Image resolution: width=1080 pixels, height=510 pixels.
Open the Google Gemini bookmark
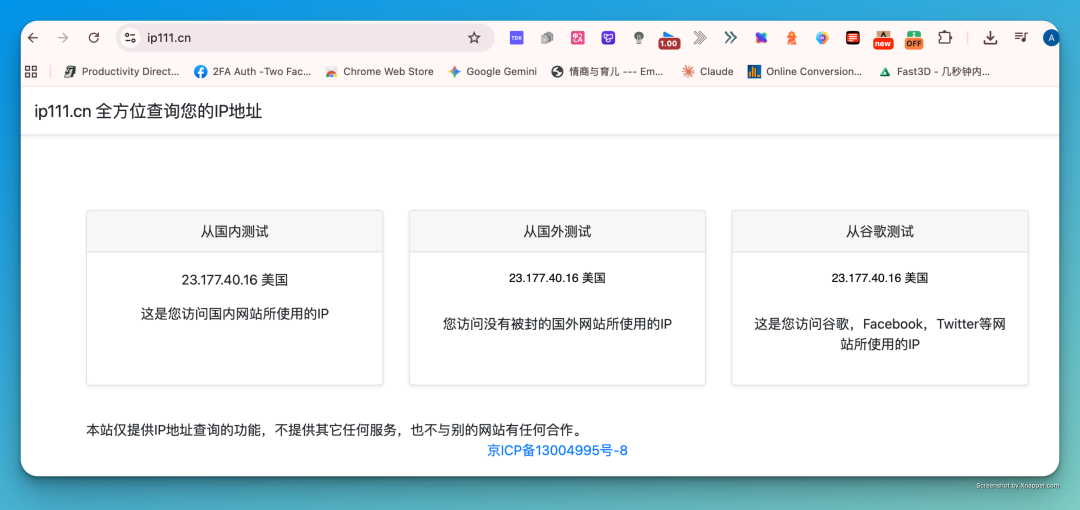click(492, 71)
